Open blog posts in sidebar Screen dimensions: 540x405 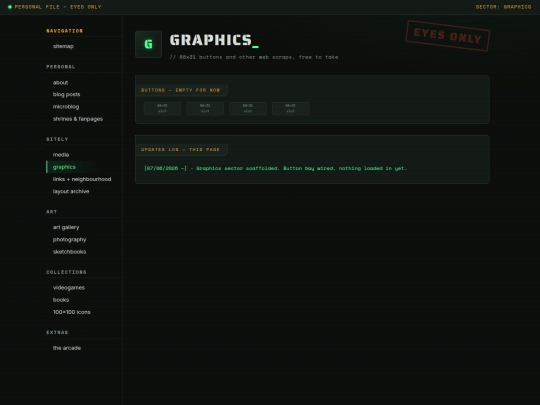66,94
